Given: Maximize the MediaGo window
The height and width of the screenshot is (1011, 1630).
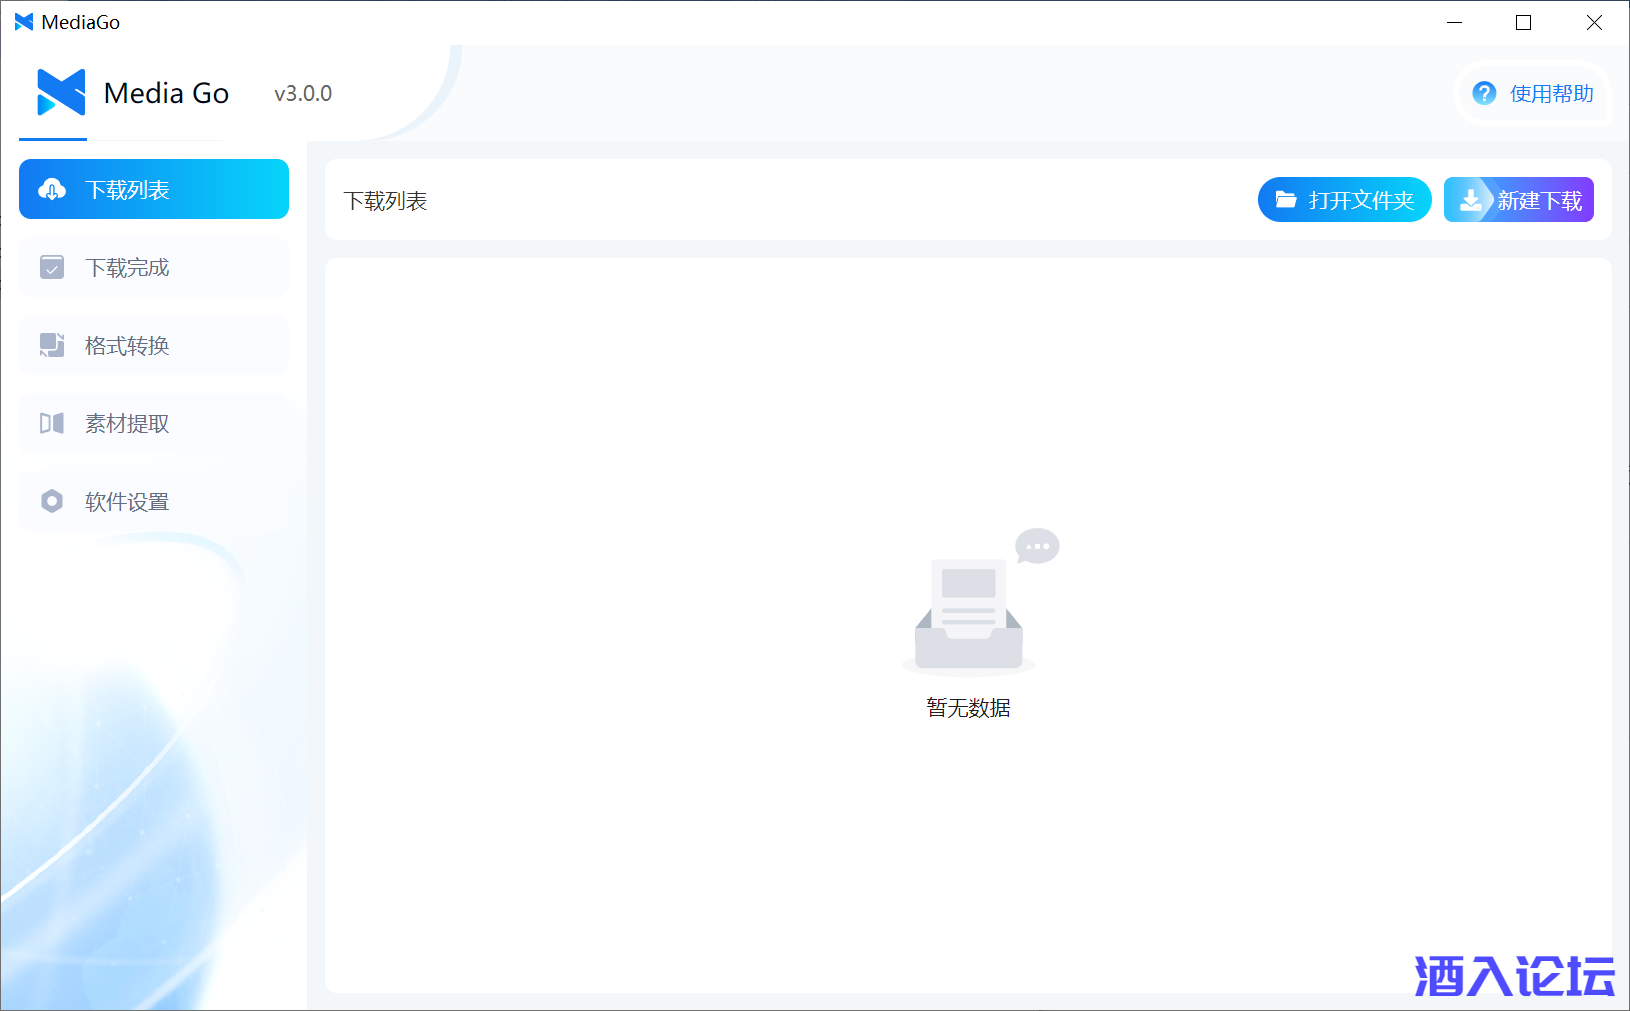Looking at the screenshot, I should (1524, 22).
